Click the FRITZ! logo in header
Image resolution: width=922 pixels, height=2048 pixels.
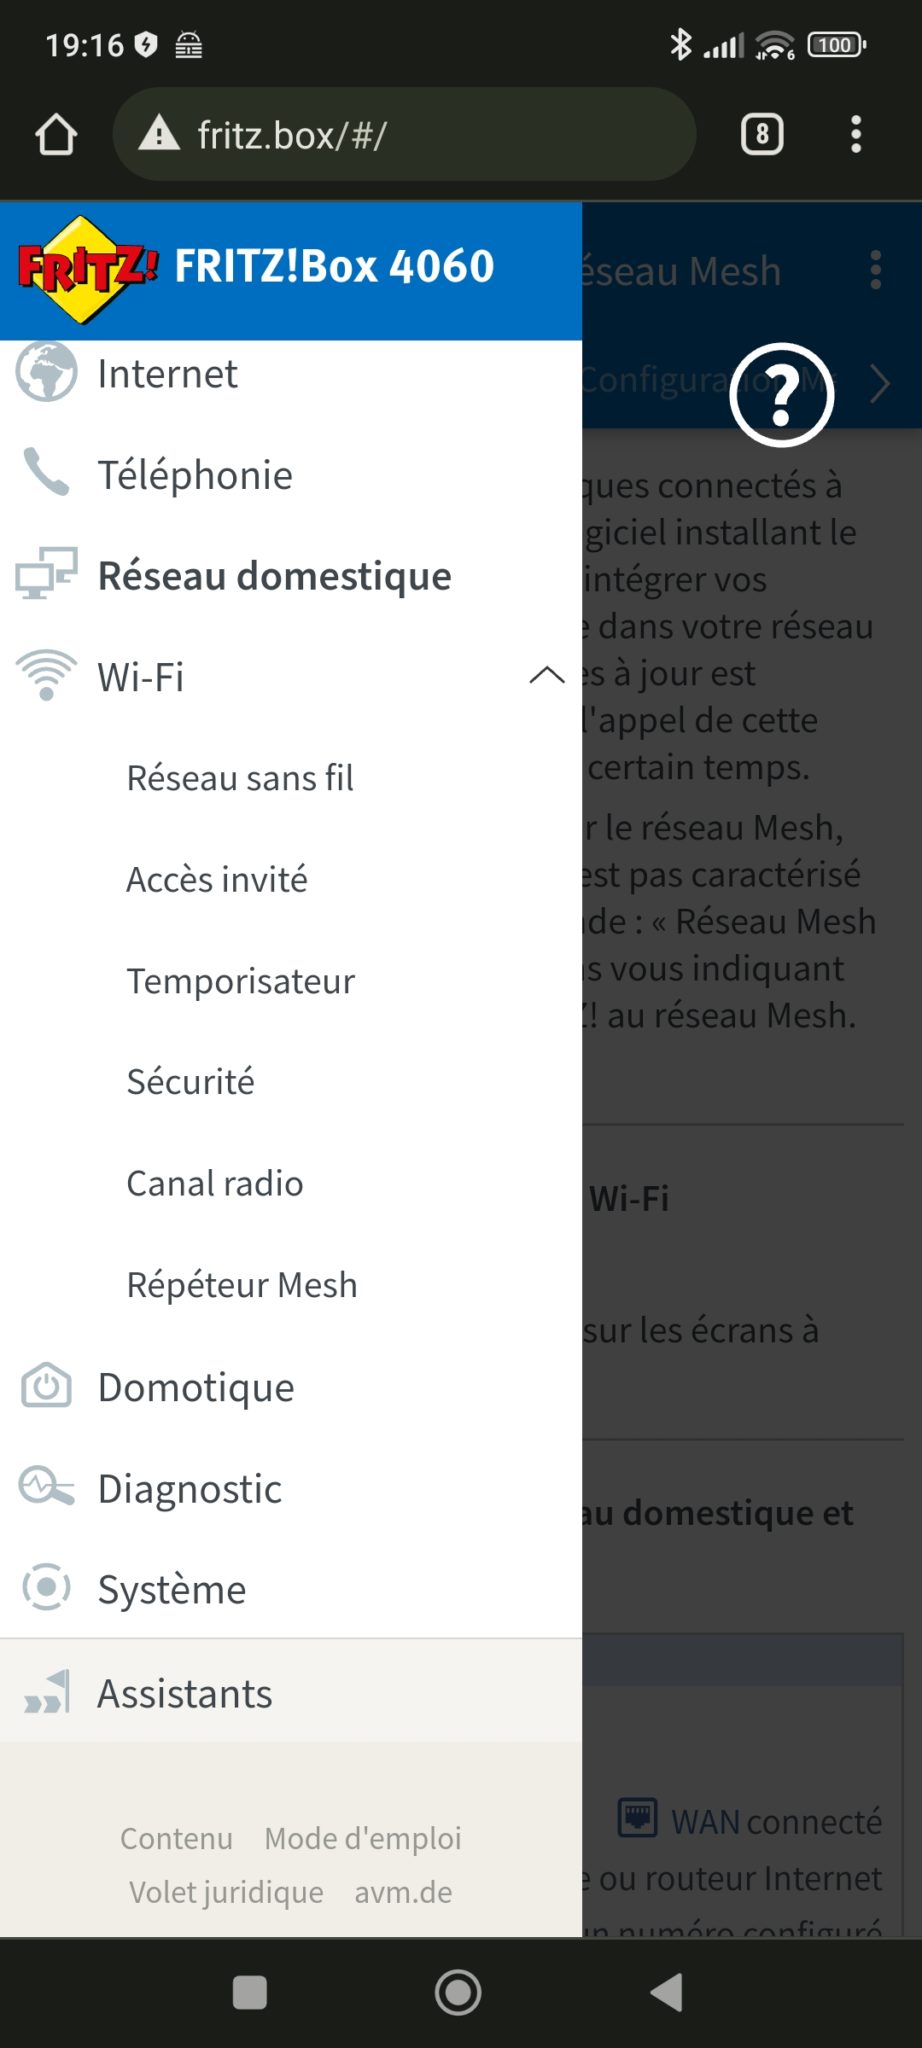(x=86, y=268)
